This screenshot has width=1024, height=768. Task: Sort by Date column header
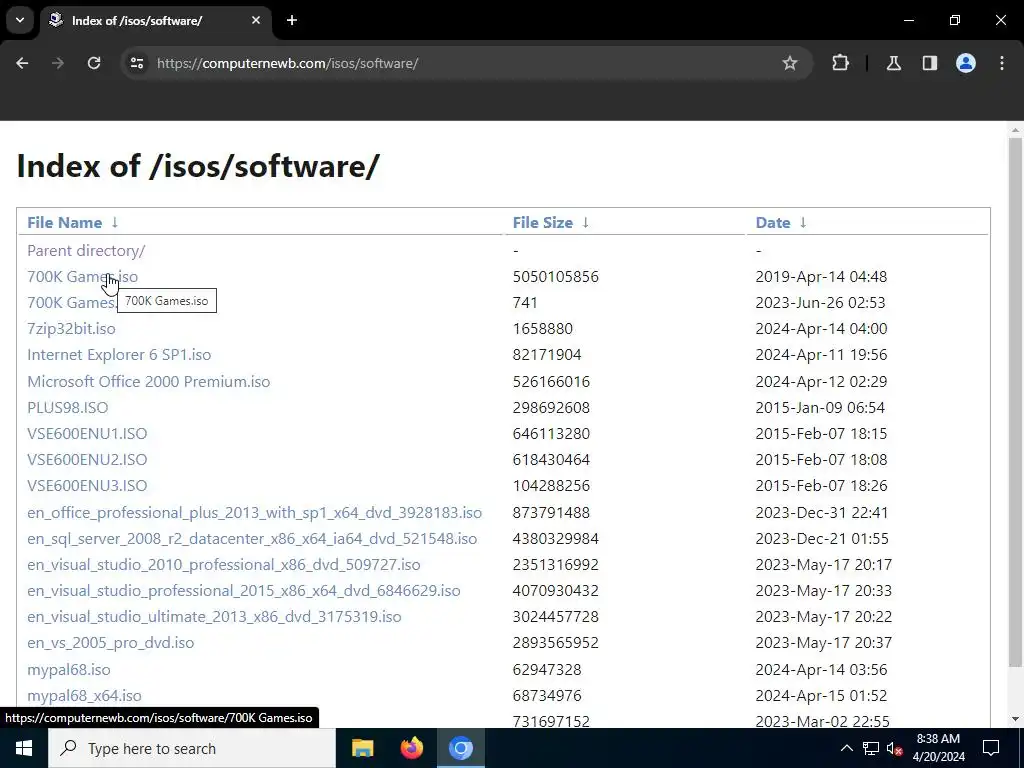coord(773,223)
